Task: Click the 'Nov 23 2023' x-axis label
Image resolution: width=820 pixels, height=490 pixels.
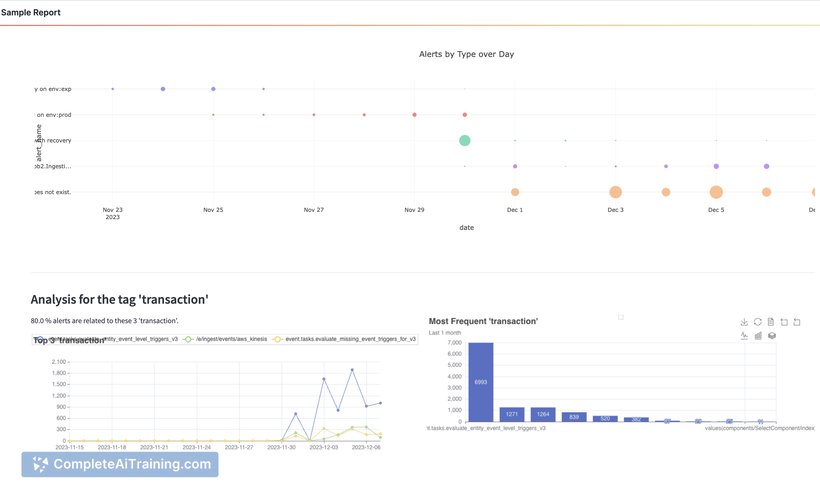Action: click(x=112, y=213)
